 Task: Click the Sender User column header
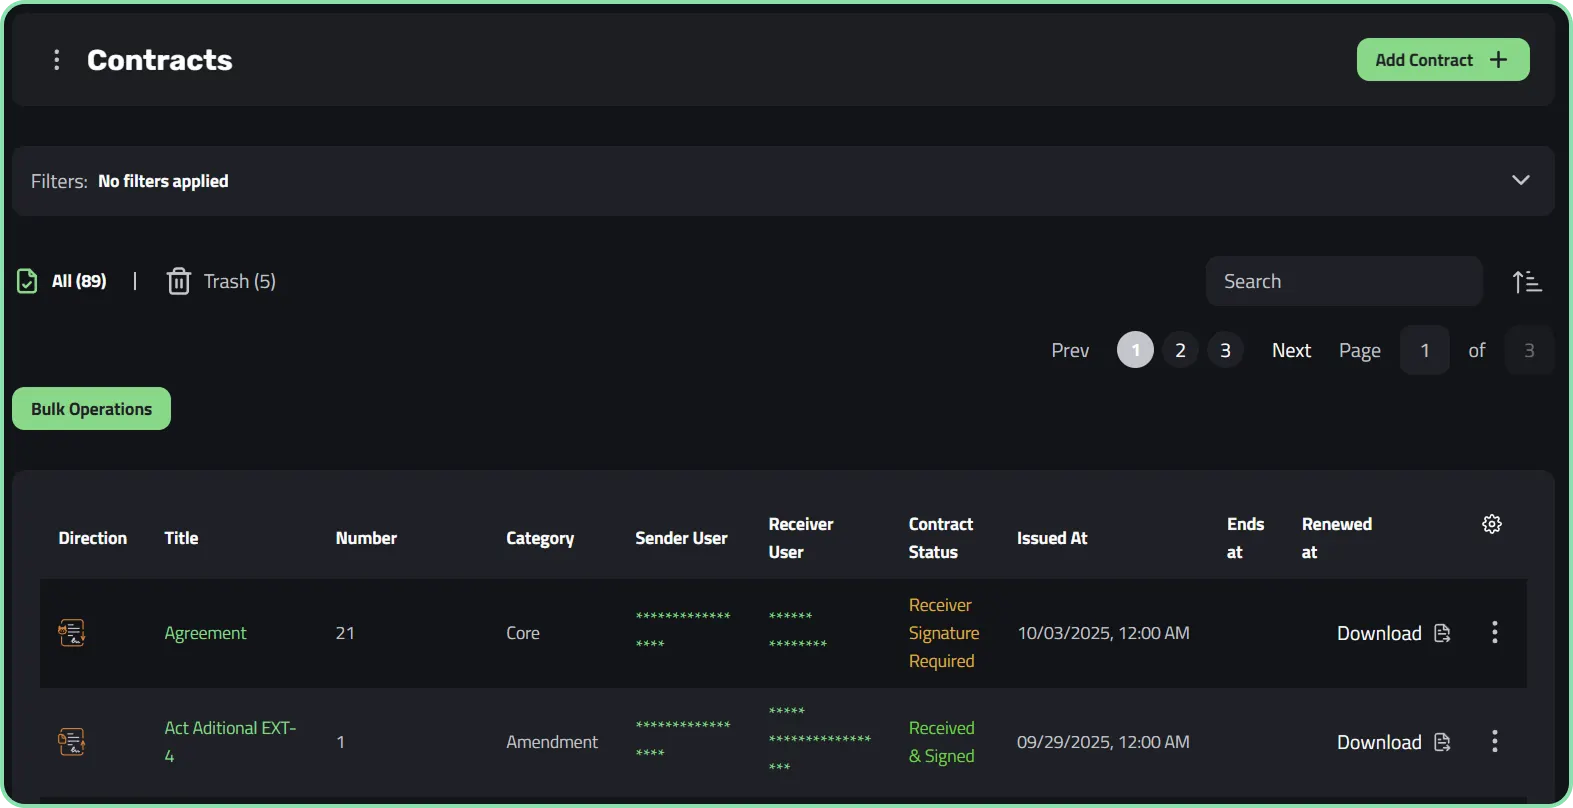[x=681, y=538]
